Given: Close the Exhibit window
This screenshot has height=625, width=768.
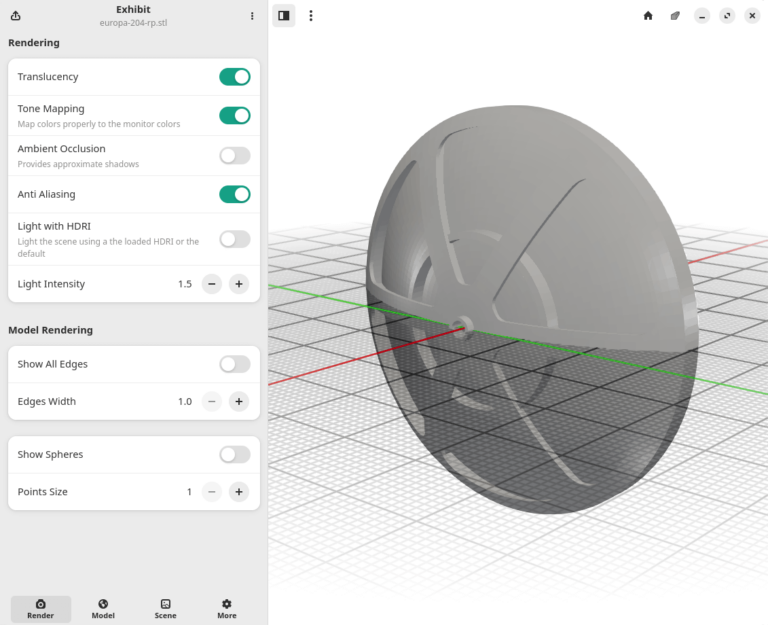Looking at the screenshot, I should 752,16.
